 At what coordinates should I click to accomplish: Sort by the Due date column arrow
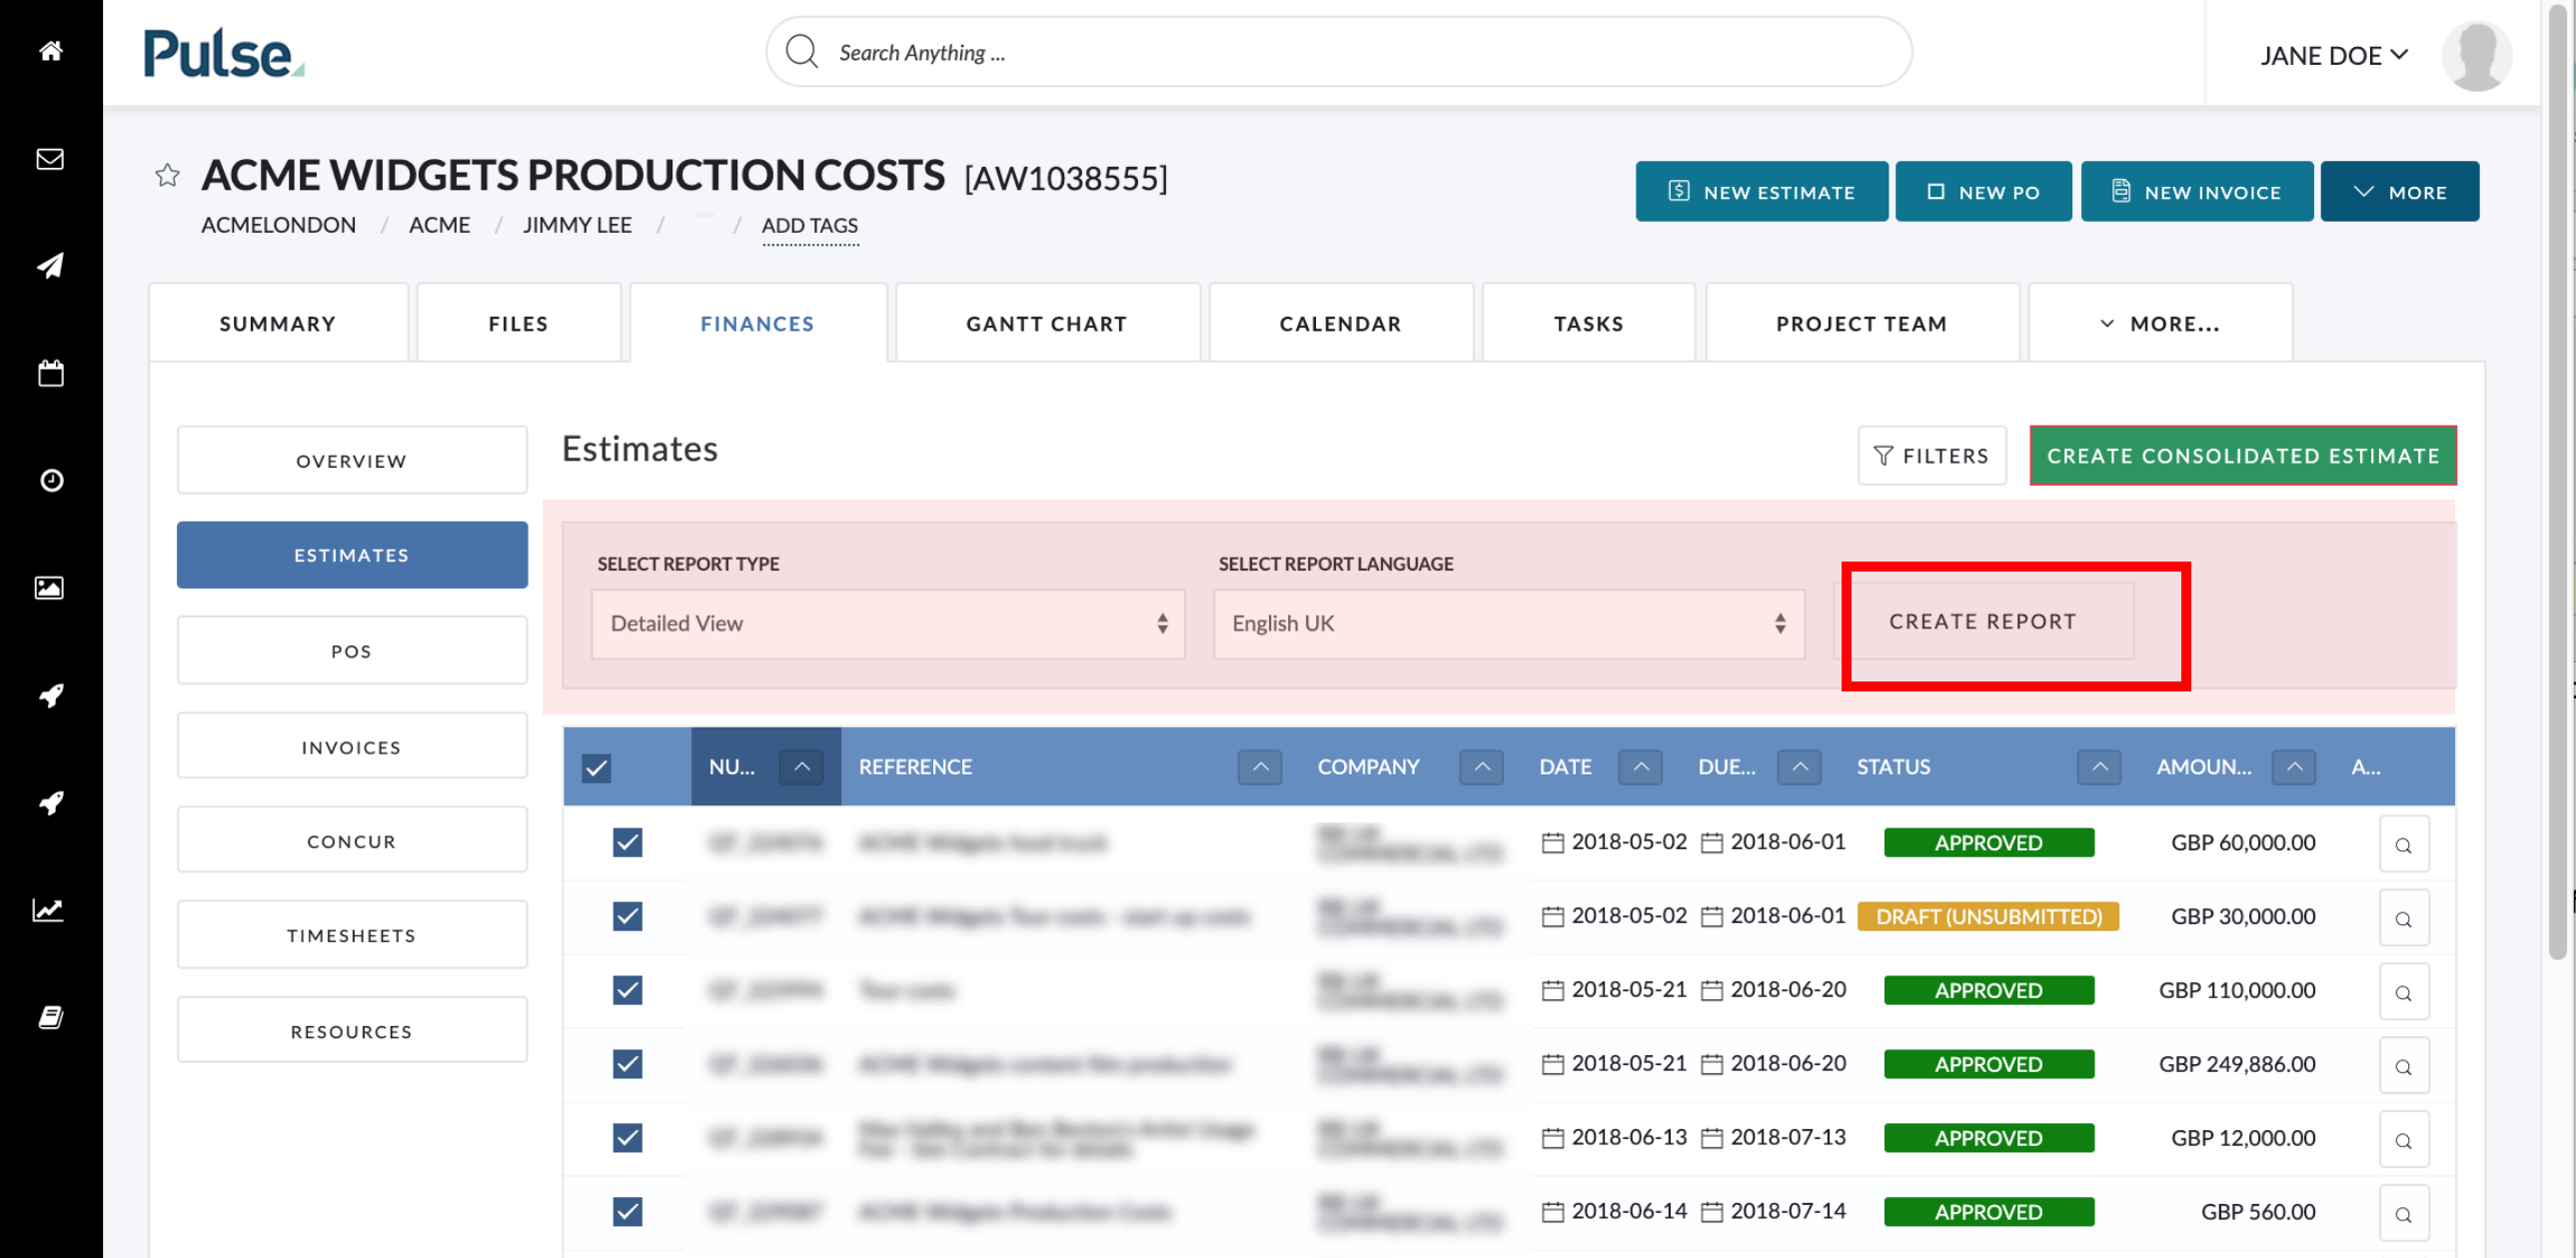click(x=1799, y=767)
